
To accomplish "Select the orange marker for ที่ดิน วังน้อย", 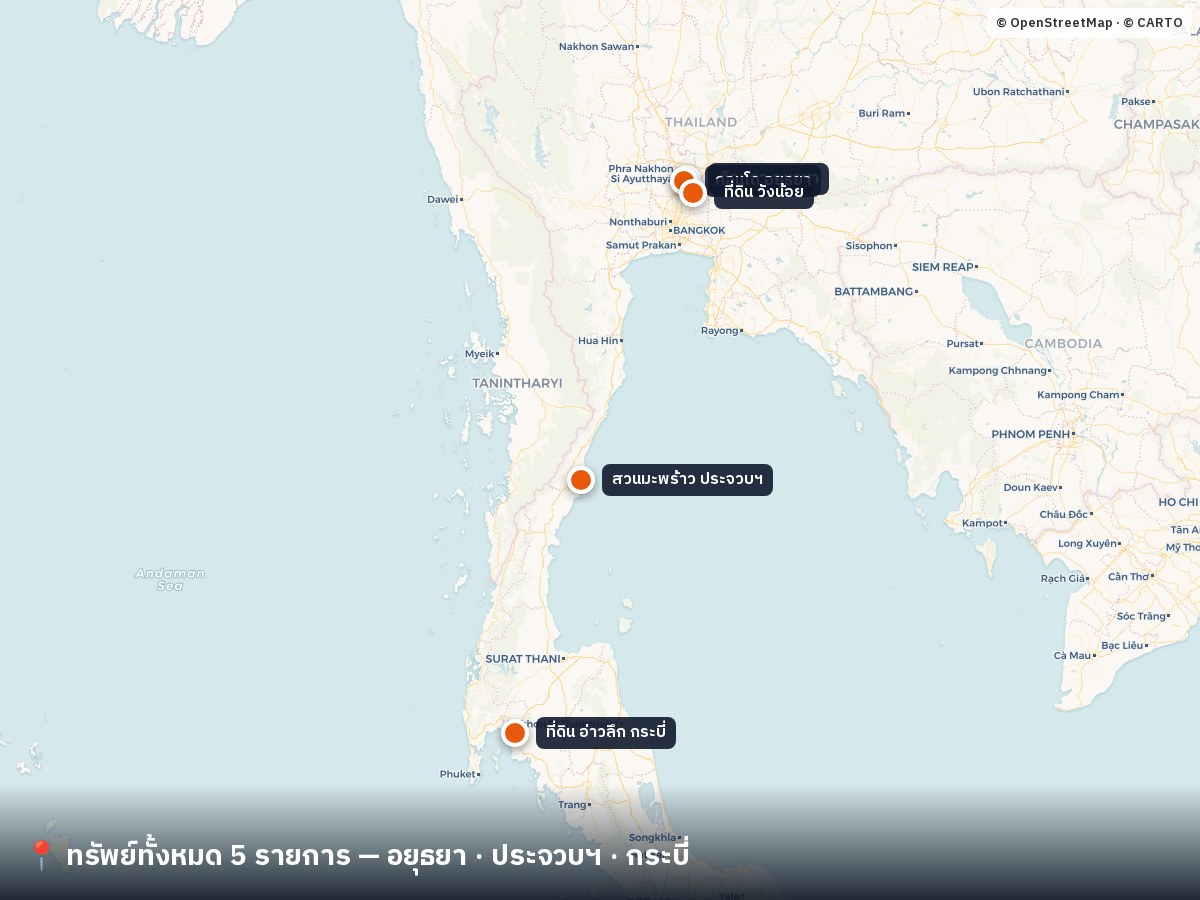I will coord(693,193).
